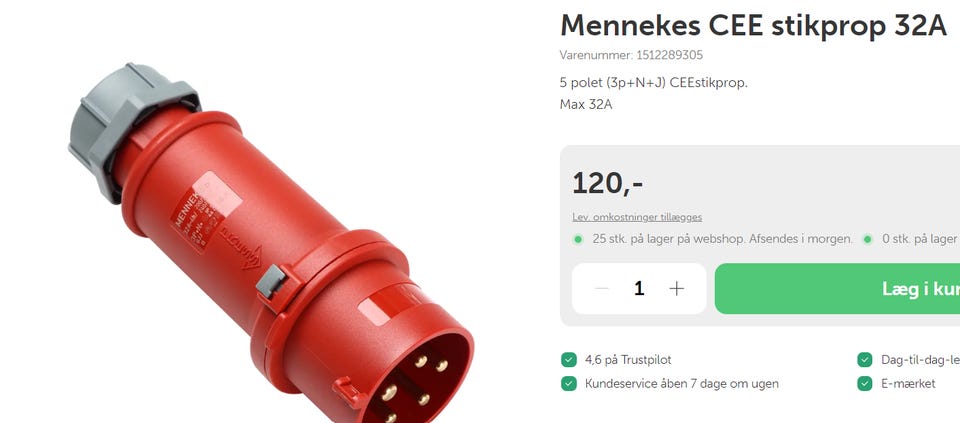Decrease quantity with the minus icon
The width and height of the screenshot is (960, 423).
tap(602, 288)
